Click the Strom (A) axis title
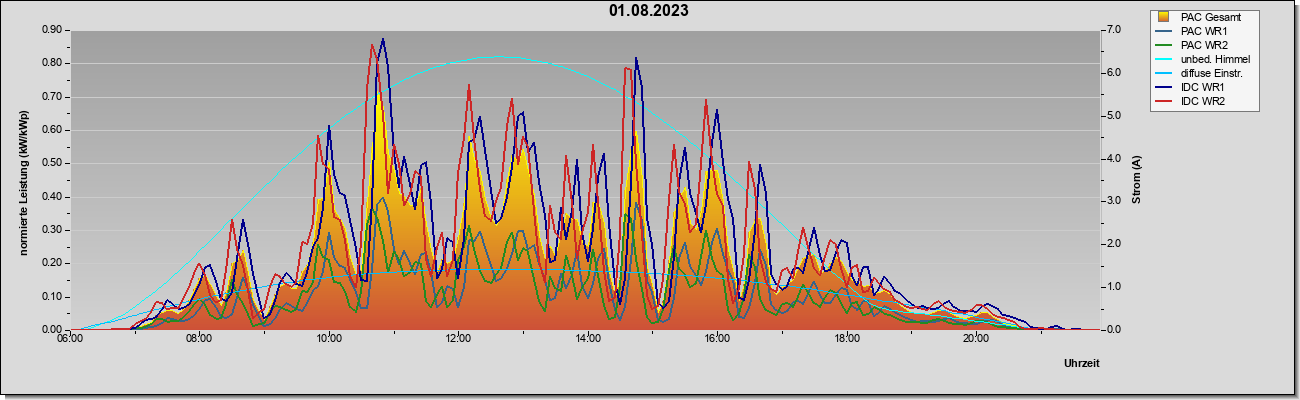The height and width of the screenshot is (400, 1300). pos(1136,180)
